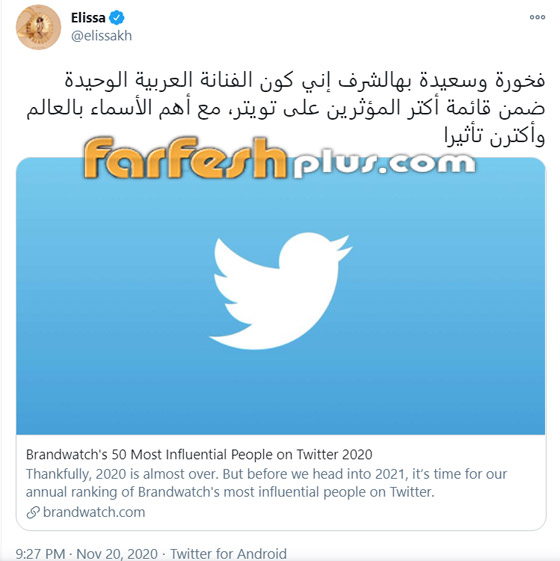The image size is (560, 561).
Task: Select the first line of Arabic tweet text
Action: pos(305,81)
